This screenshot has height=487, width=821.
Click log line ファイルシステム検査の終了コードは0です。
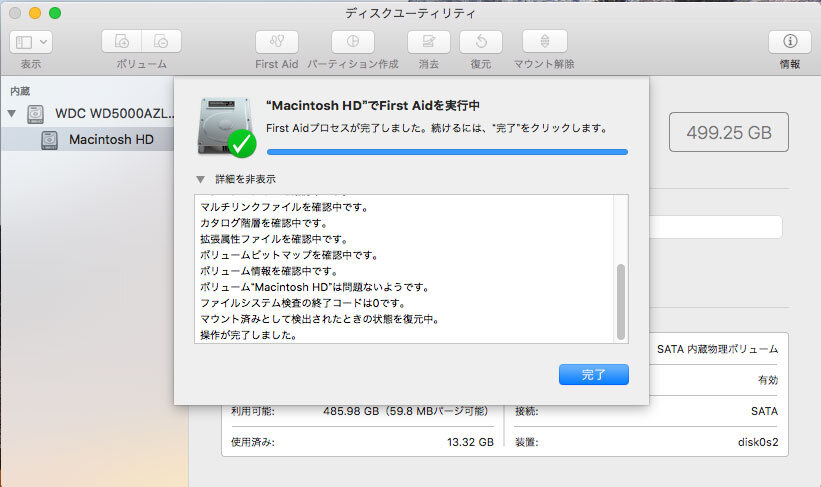point(303,303)
